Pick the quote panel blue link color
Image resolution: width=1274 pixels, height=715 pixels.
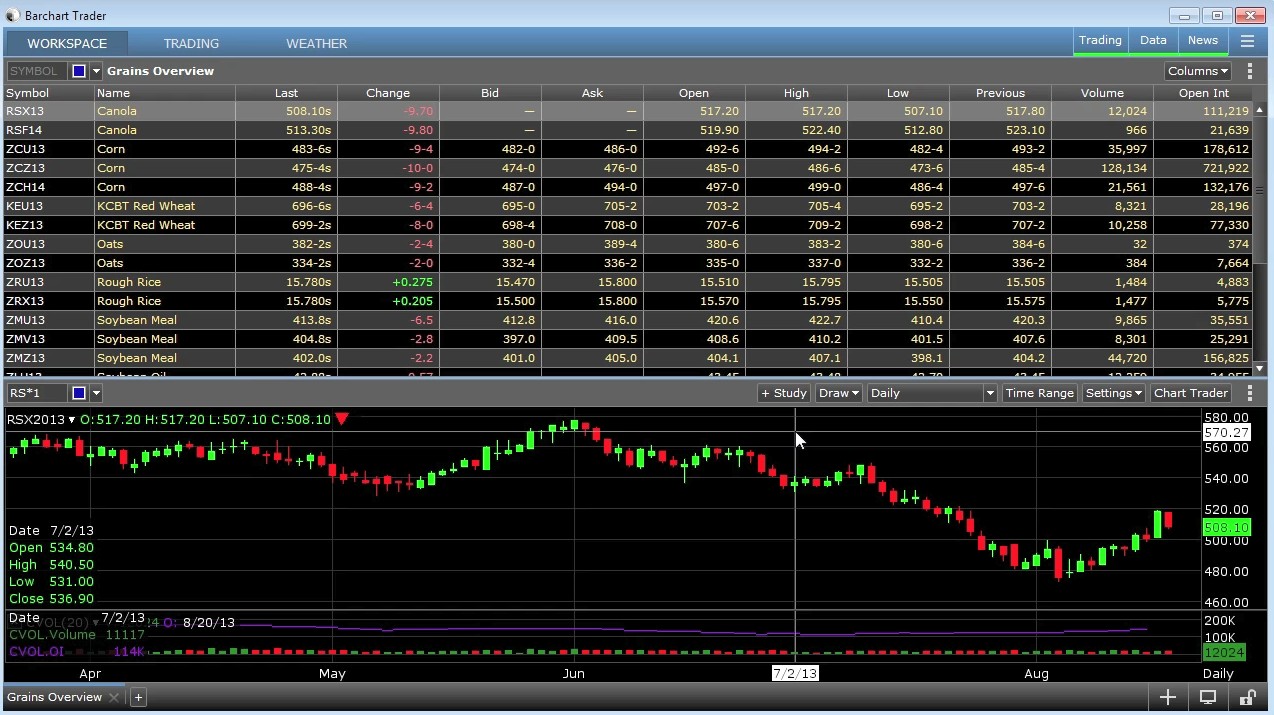tap(79, 71)
